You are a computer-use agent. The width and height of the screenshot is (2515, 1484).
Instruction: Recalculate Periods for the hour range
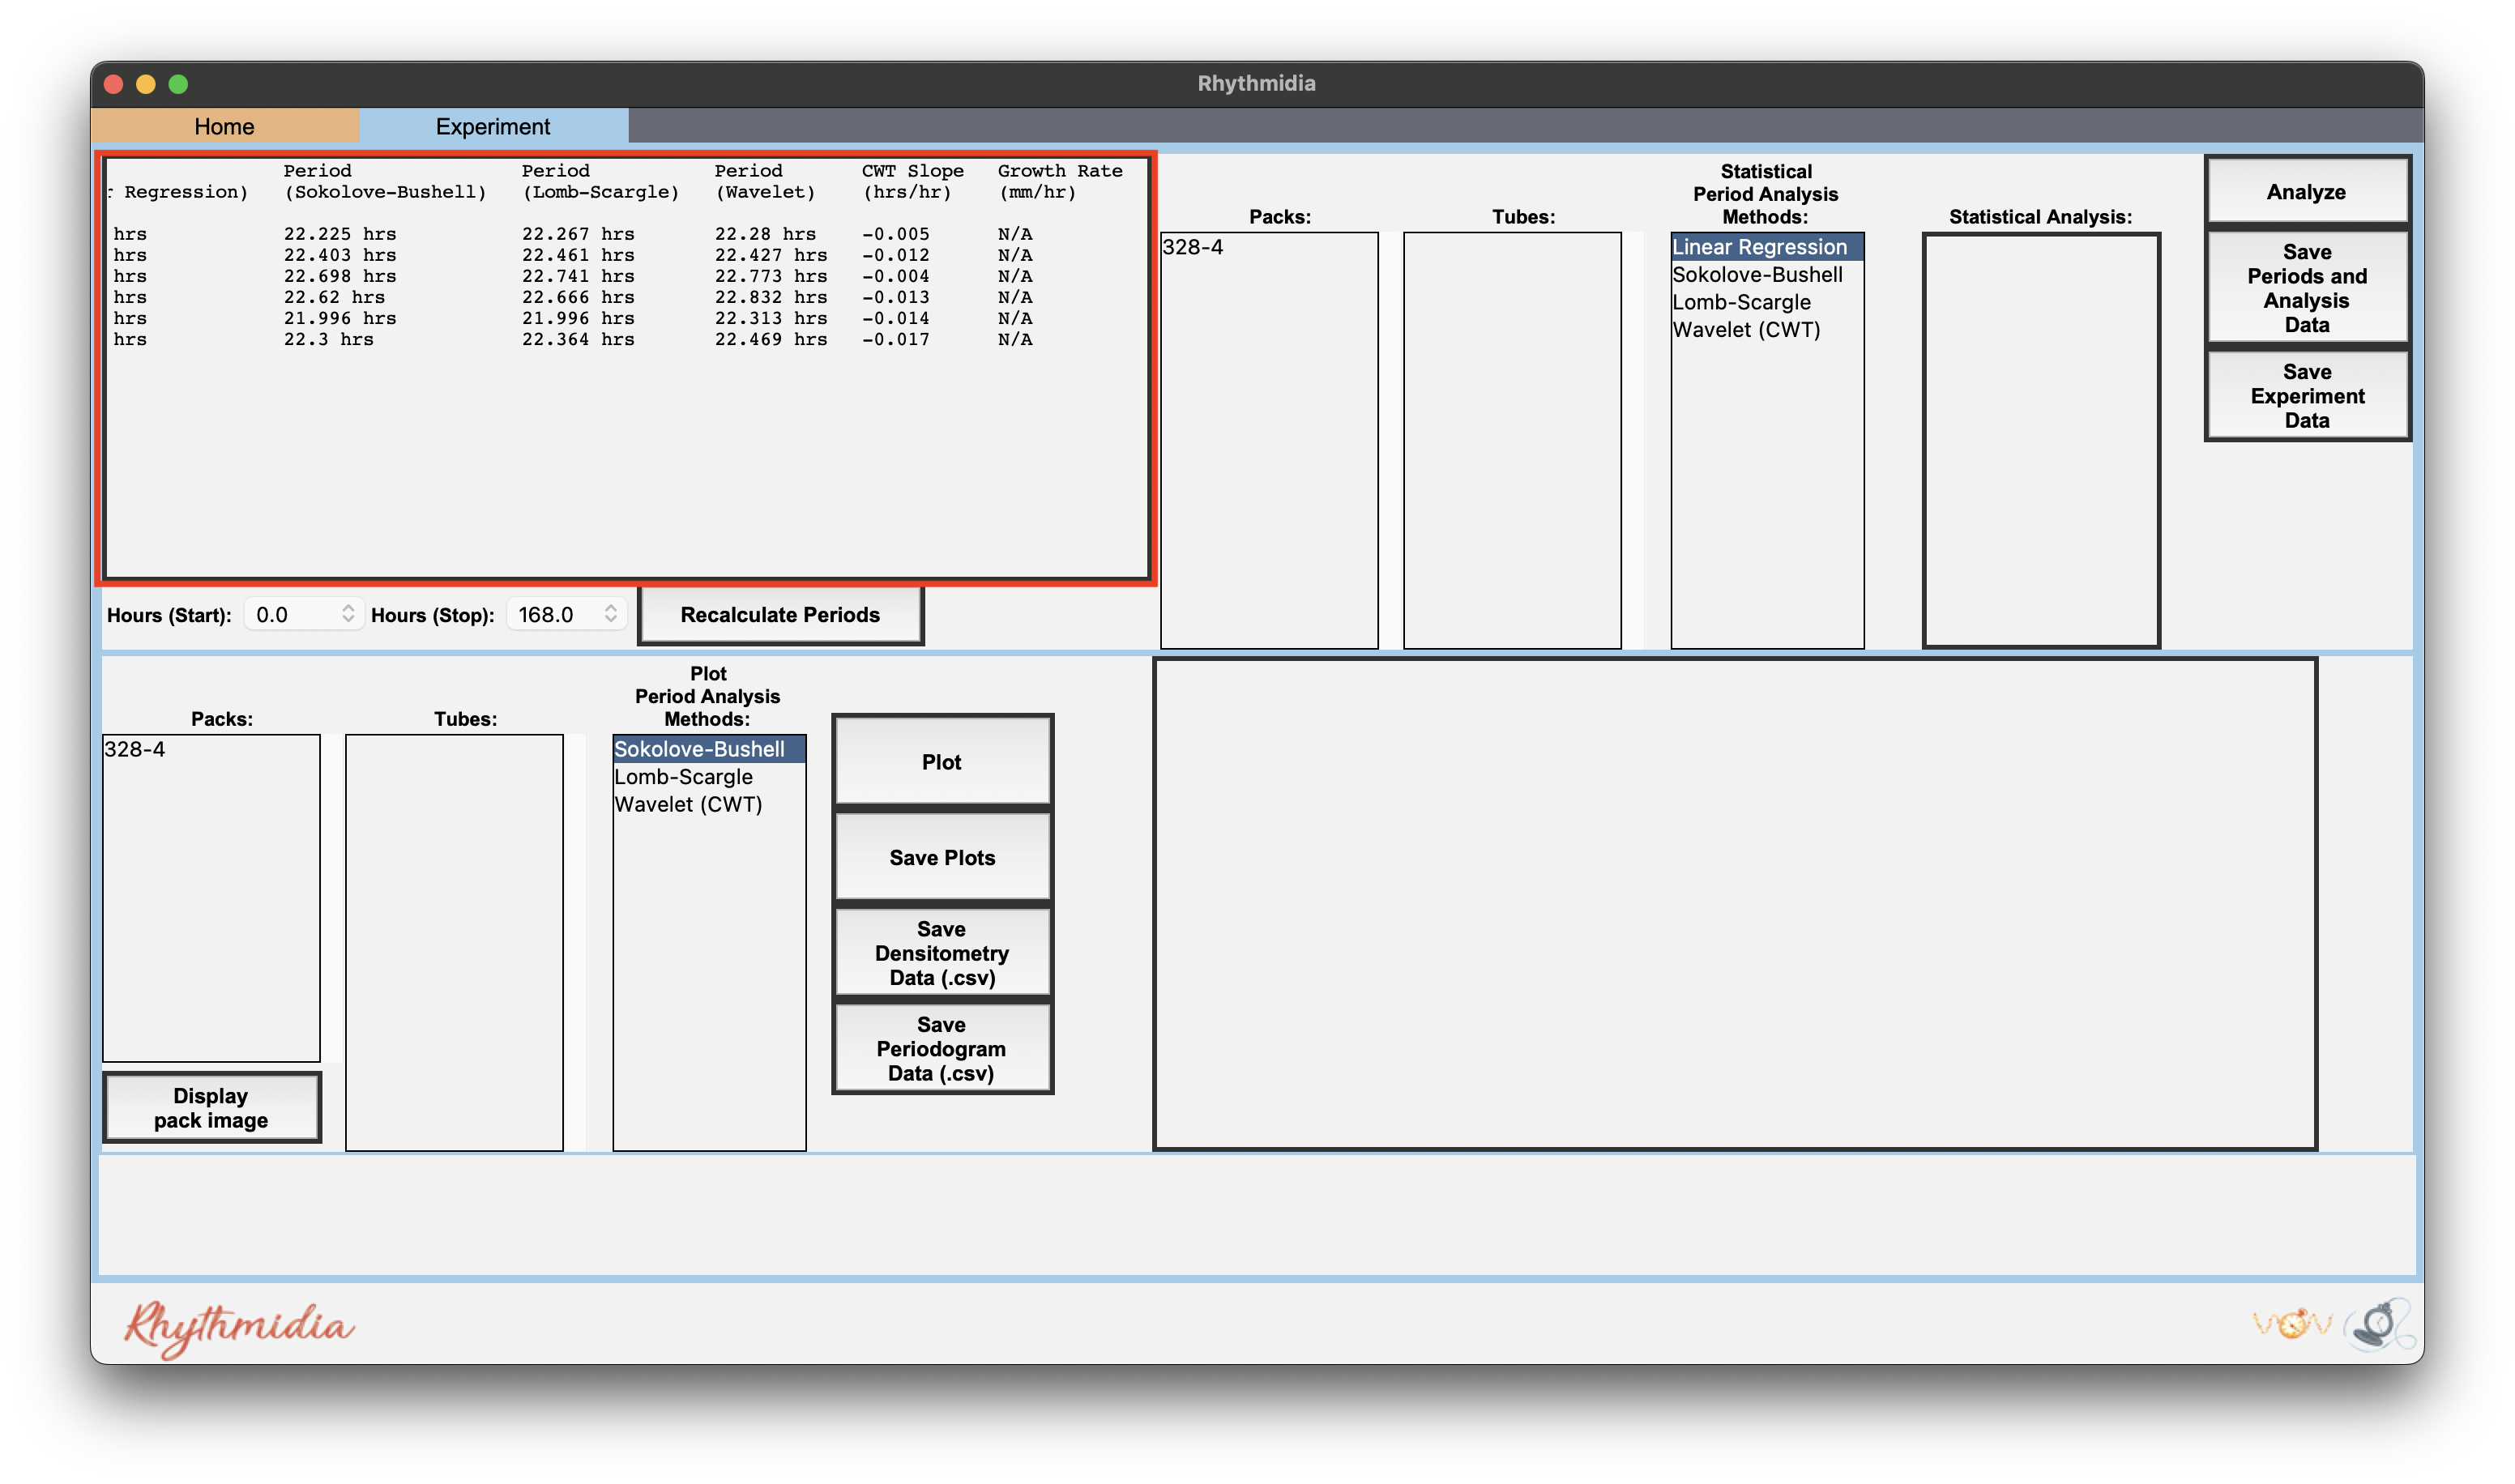tap(780, 615)
